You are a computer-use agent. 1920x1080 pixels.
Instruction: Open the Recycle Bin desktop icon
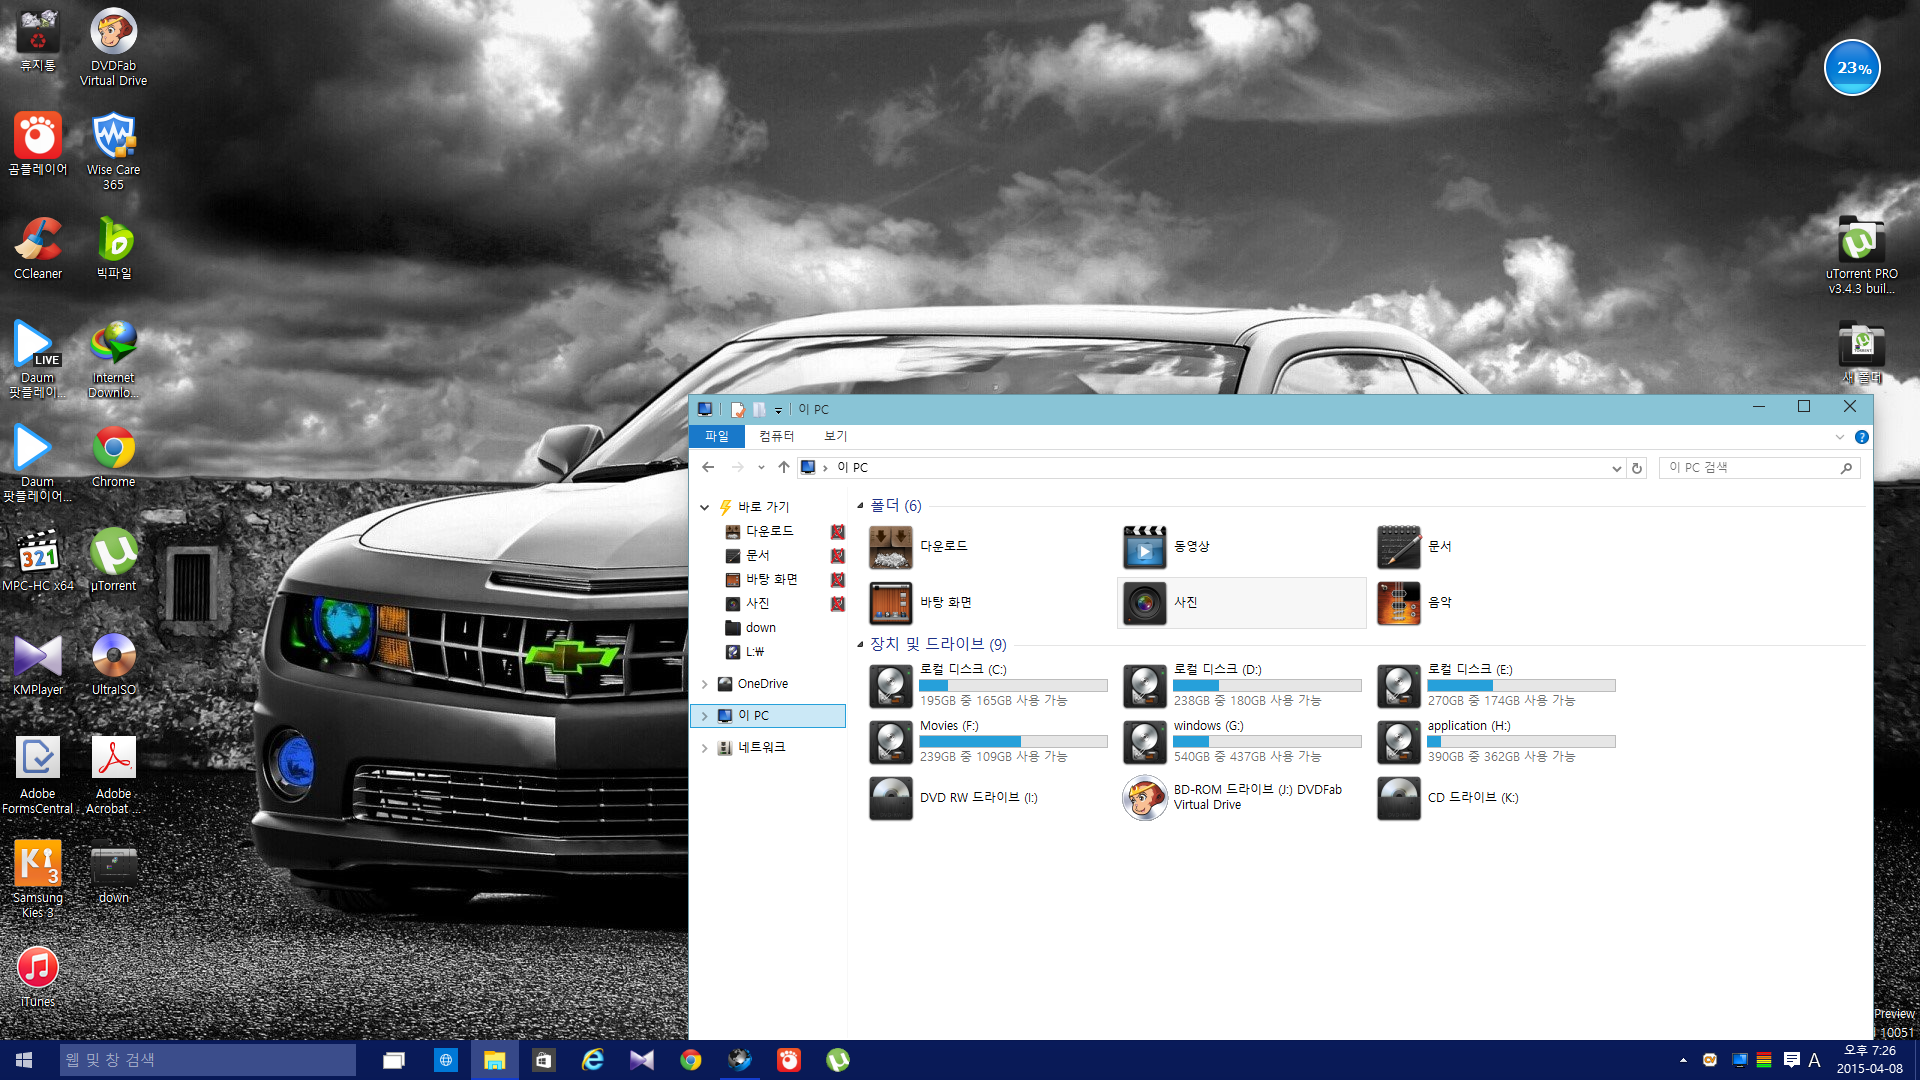[38, 40]
